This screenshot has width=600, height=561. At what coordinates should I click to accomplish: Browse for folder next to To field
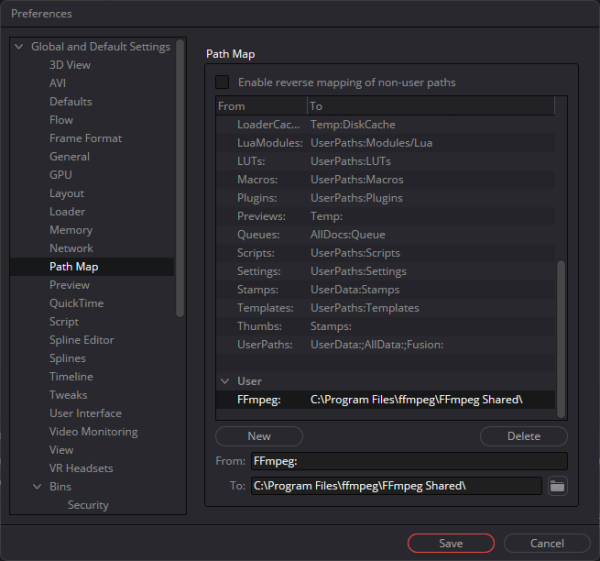[558, 486]
